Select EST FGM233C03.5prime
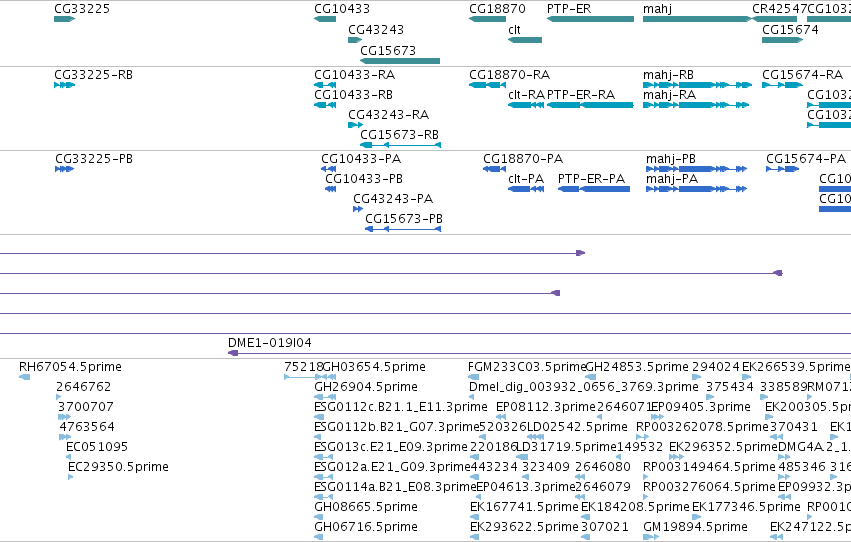Viewport: 851px width, 542px height. tap(527, 367)
